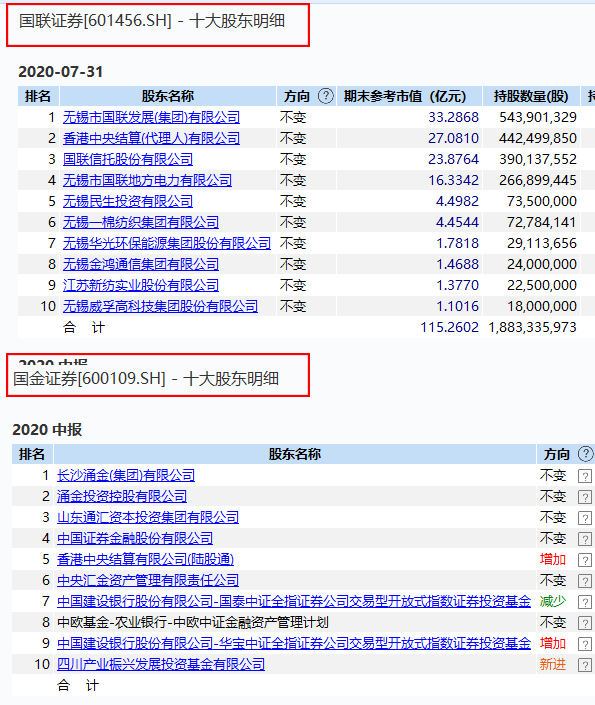Click the 持股数量(股) column header
This screenshot has width=595, height=705.
pyautogui.click(x=531, y=96)
